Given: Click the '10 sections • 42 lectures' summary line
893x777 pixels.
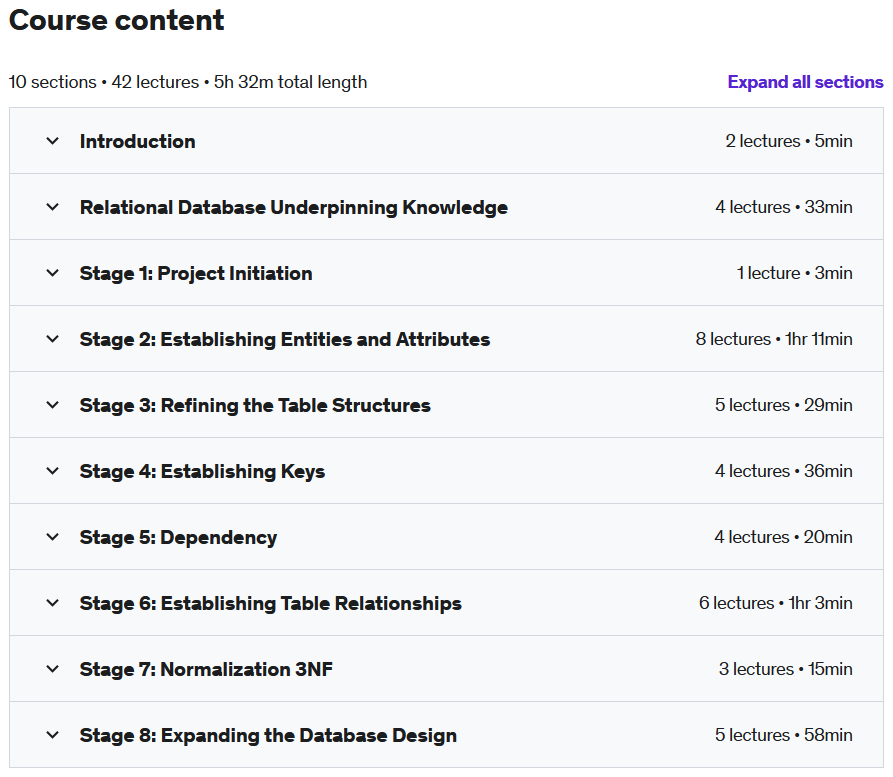Looking at the screenshot, I should pos(188,82).
